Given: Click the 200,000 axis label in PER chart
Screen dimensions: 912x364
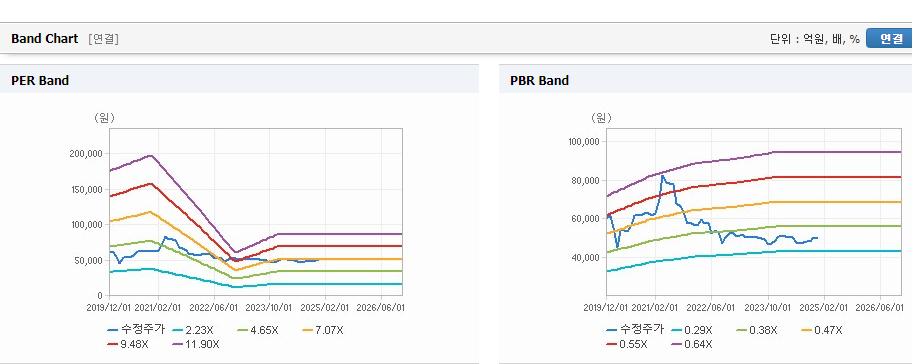Looking at the screenshot, I should click(86, 154).
